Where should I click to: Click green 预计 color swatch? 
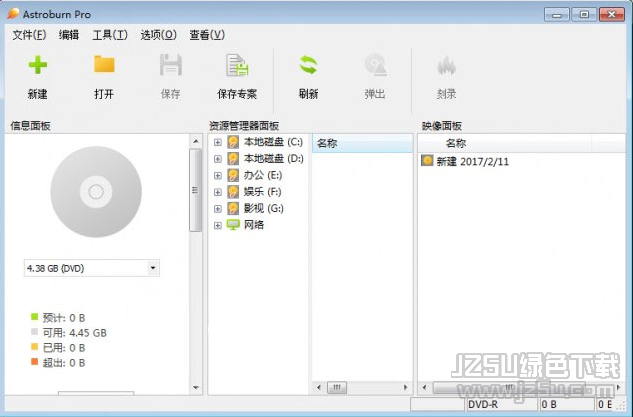coord(35,317)
